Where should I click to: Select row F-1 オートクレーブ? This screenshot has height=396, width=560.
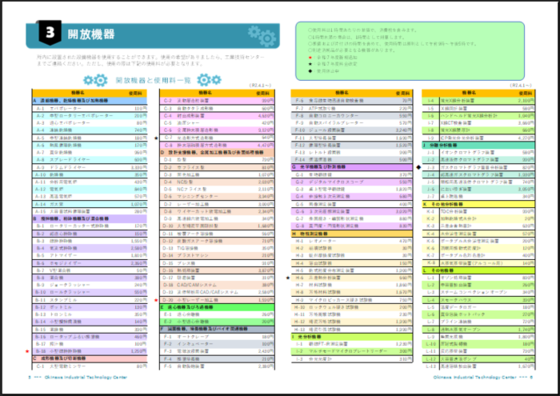point(217,336)
